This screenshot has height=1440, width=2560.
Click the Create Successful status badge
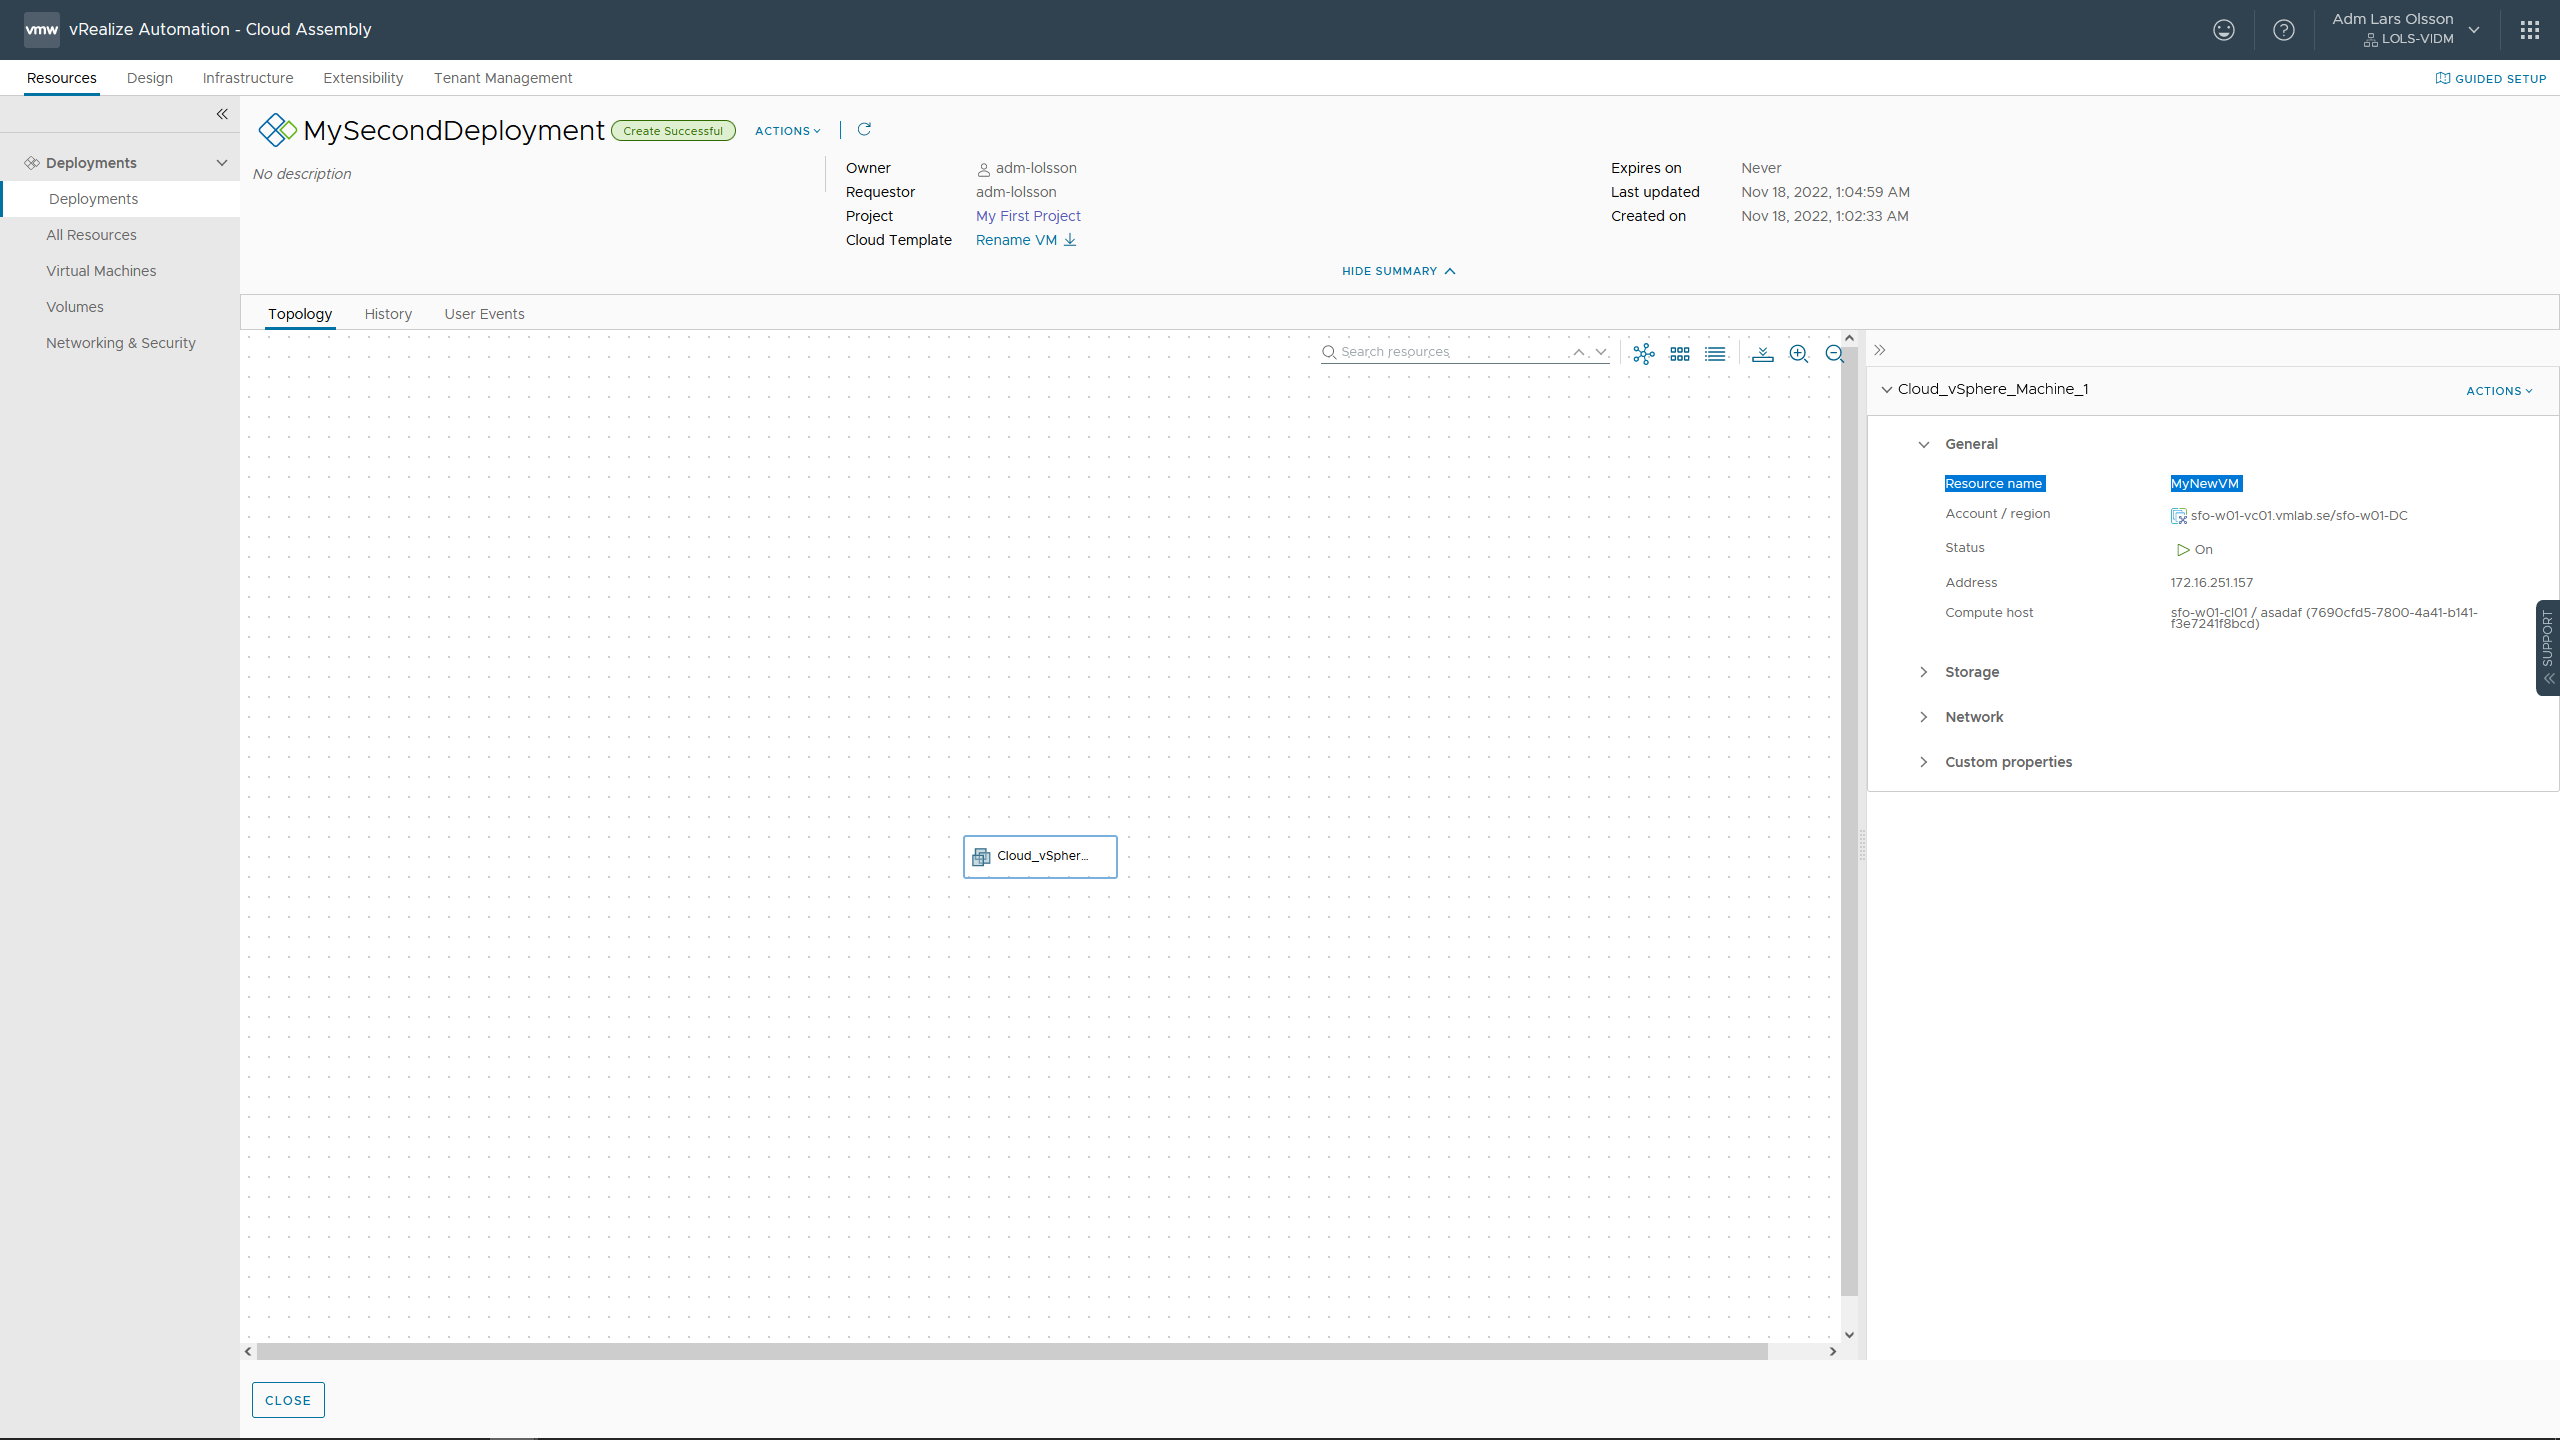[x=673, y=131]
